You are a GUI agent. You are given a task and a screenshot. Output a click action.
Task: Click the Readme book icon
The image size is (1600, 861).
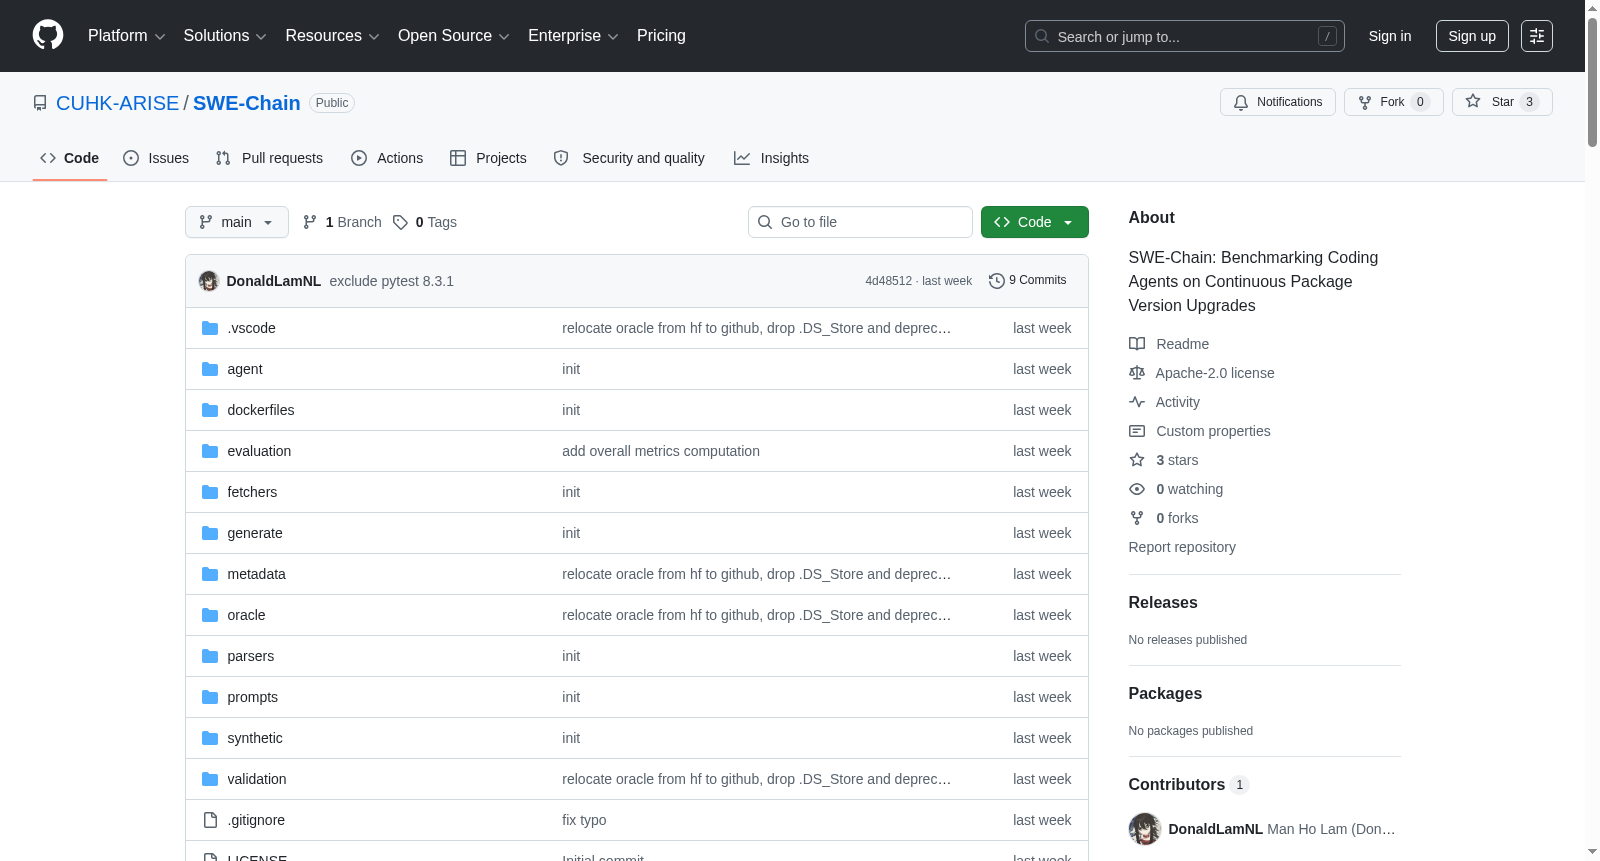[1137, 344]
